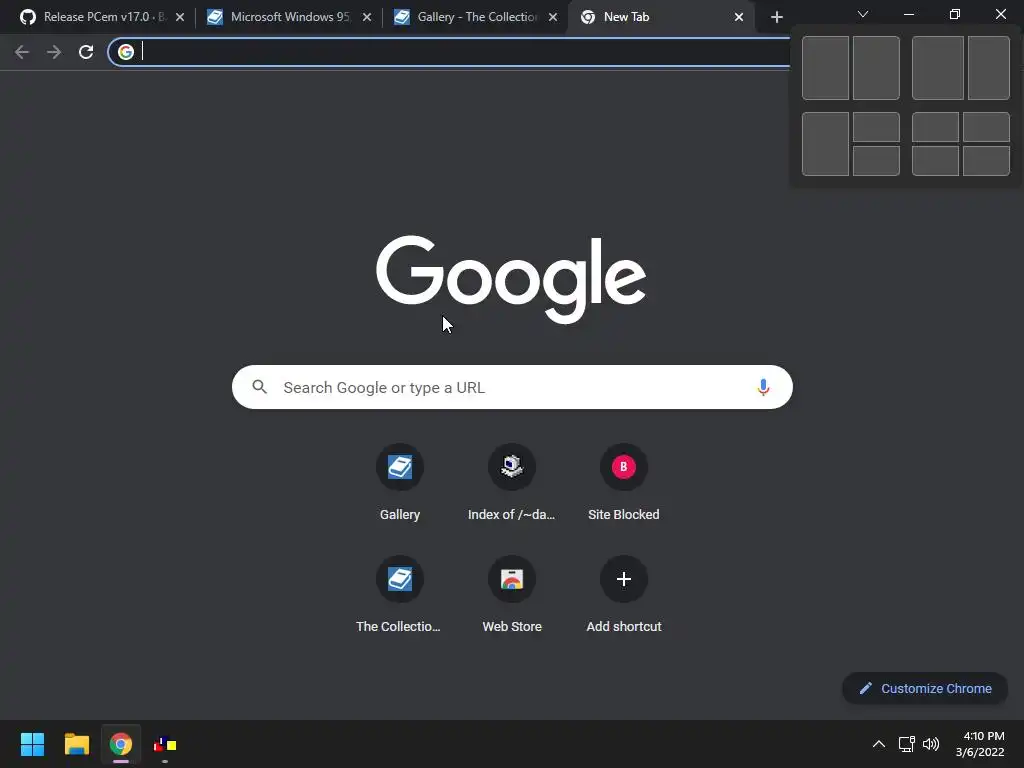Image resolution: width=1024 pixels, height=768 pixels.
Task: Click the magnifier icon in search box
Action: click(x=259, y=387)
